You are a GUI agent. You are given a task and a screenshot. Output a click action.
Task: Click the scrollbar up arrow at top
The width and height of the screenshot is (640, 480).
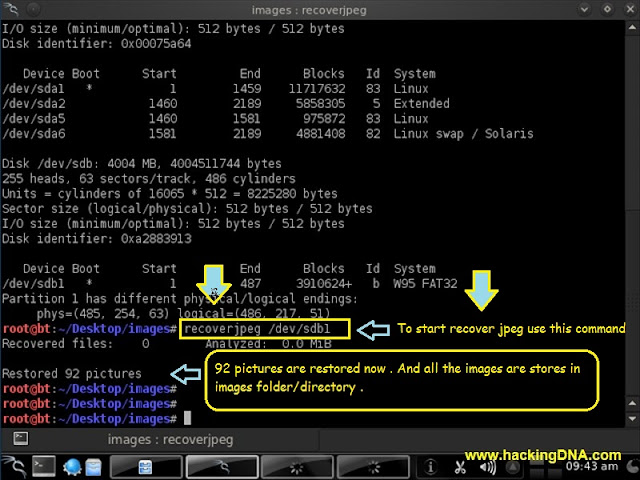(x=632, y=28)
